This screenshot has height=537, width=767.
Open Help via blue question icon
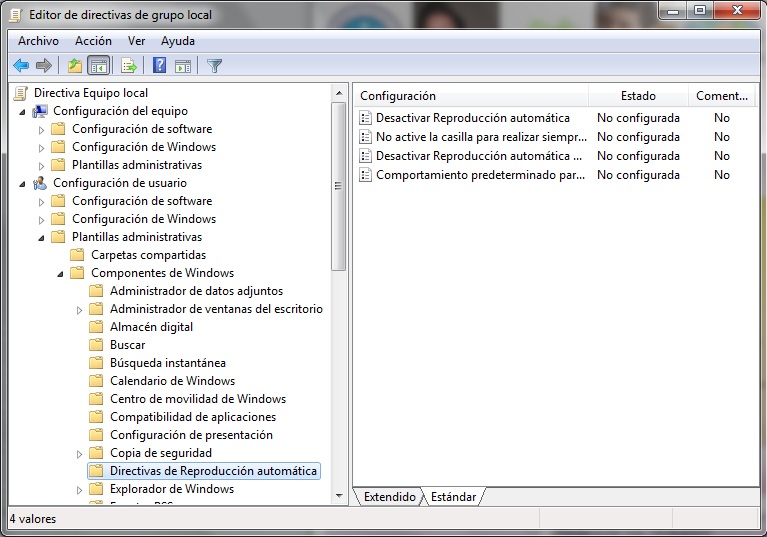[x=159, y=65]
